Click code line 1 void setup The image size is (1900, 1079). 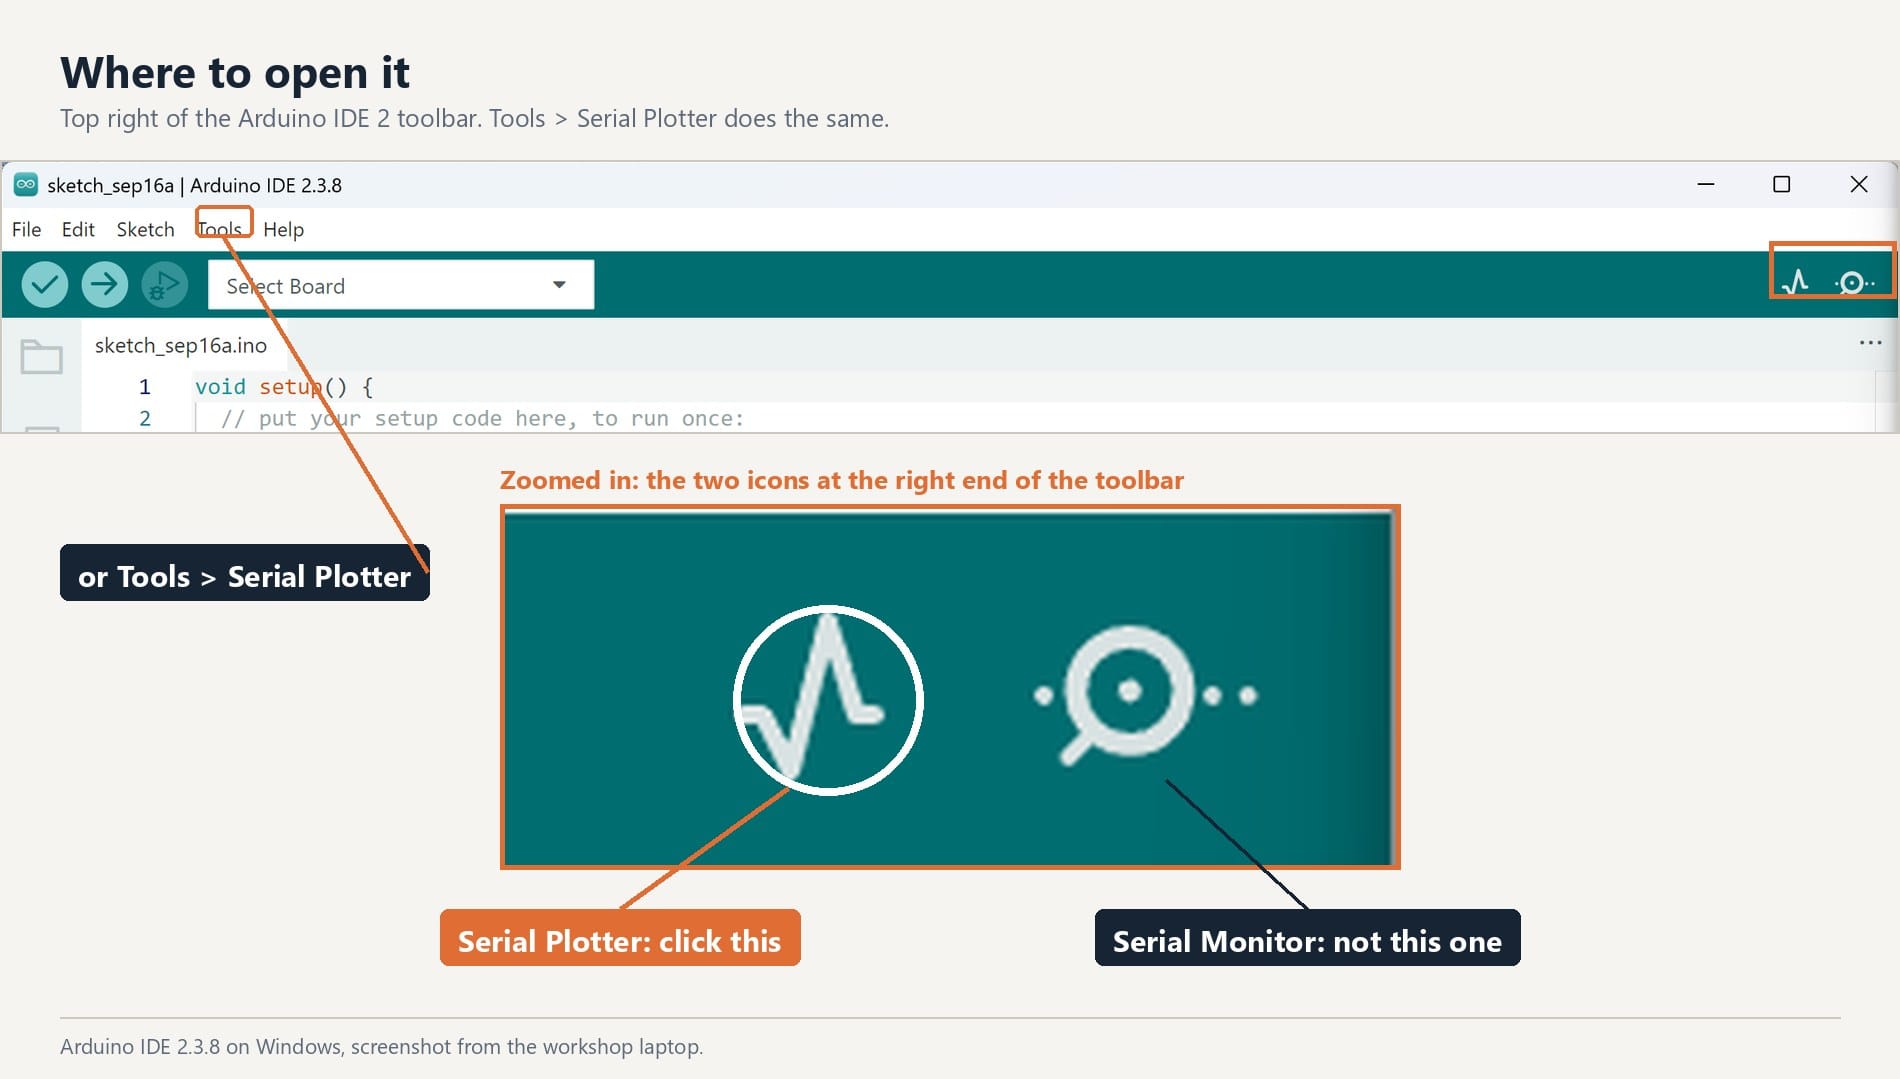284,386
